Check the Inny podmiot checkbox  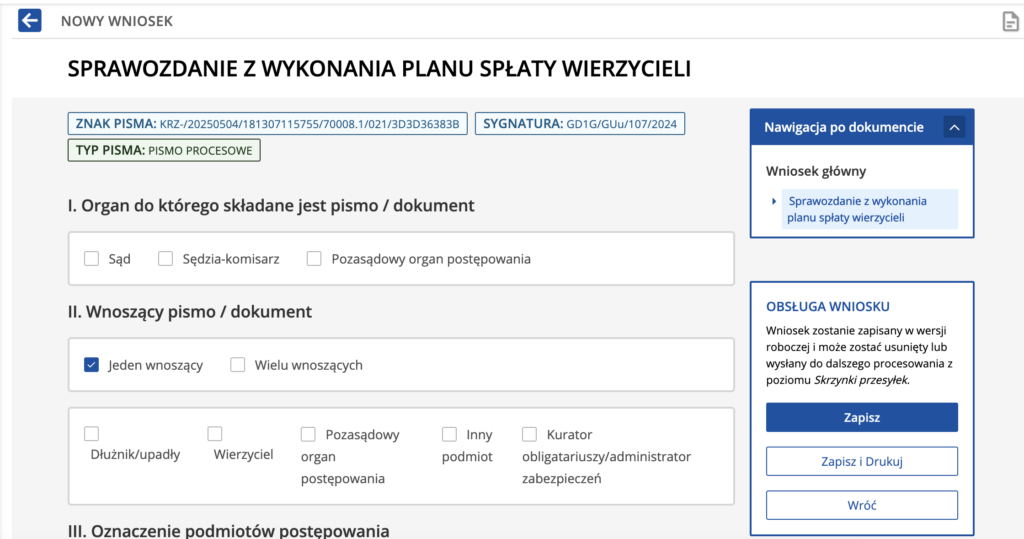(450, 434)
